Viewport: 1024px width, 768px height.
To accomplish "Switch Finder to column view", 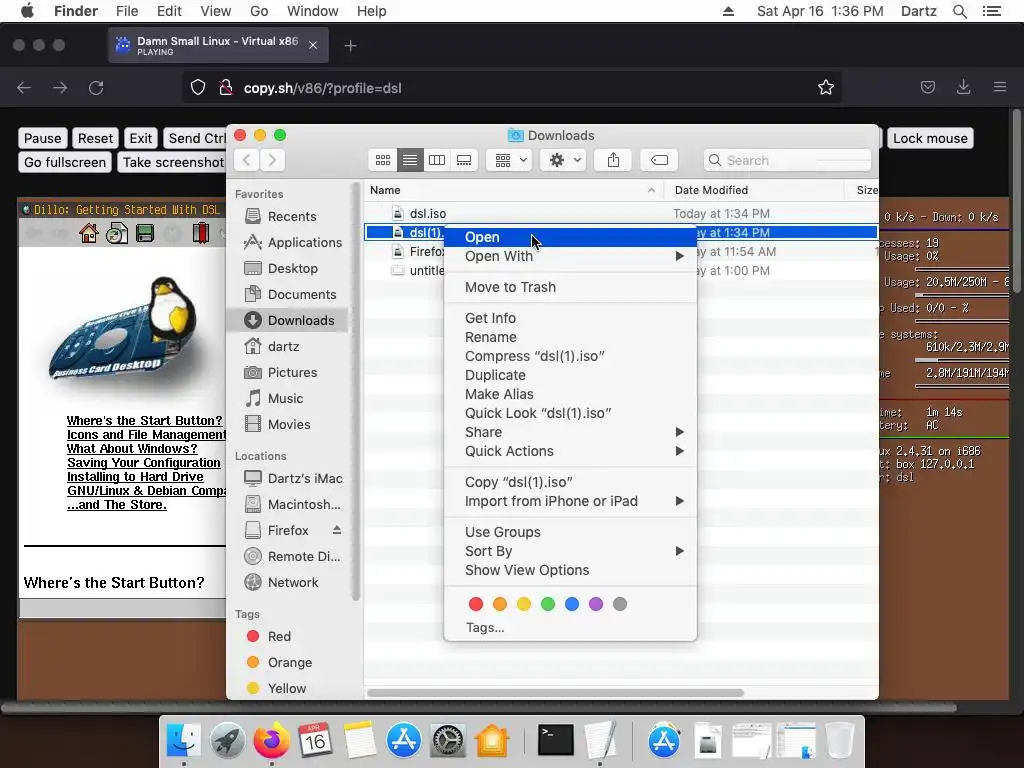I will click(x=437, y=160).
